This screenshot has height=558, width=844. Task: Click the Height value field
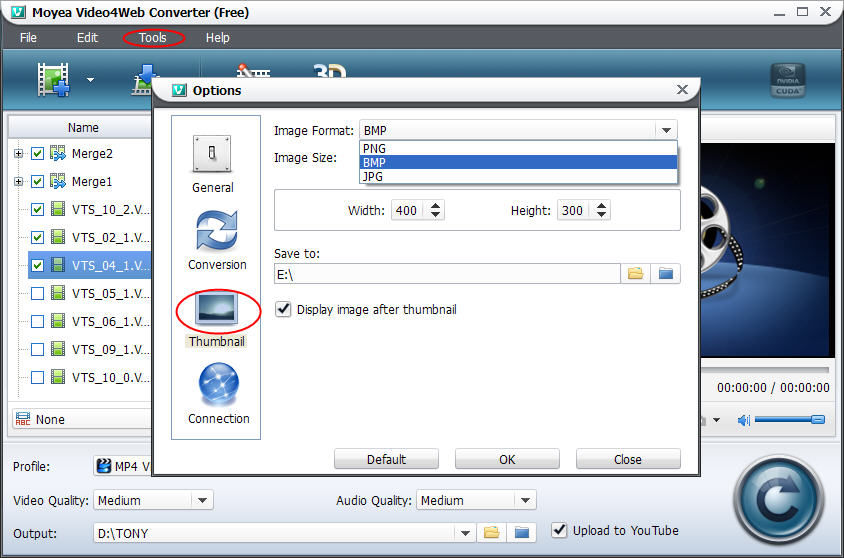coord(574,210)
